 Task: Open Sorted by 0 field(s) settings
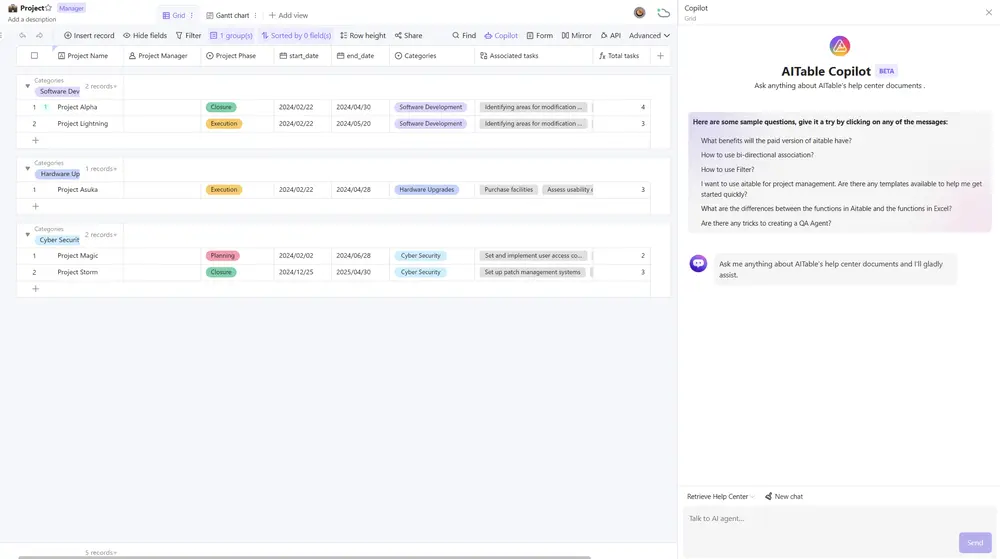[x=296, y=36]
